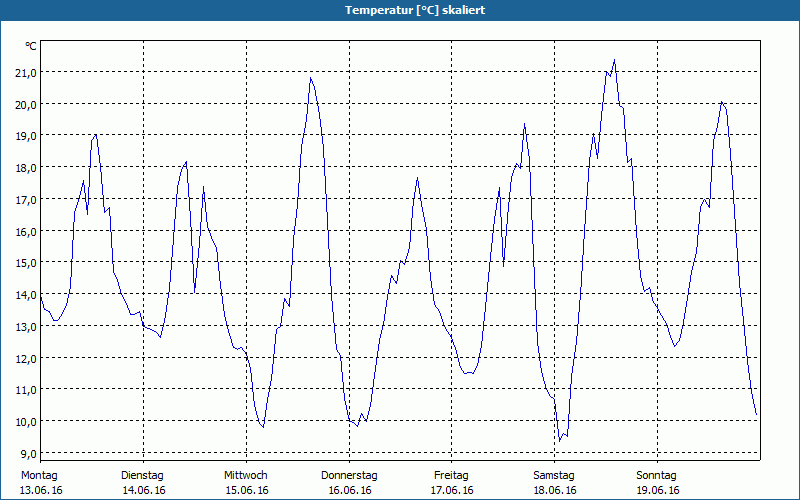Viewport: 800px width, 500px height.
Task: Click the date 14.06.16
Action: tap(144, 490)
